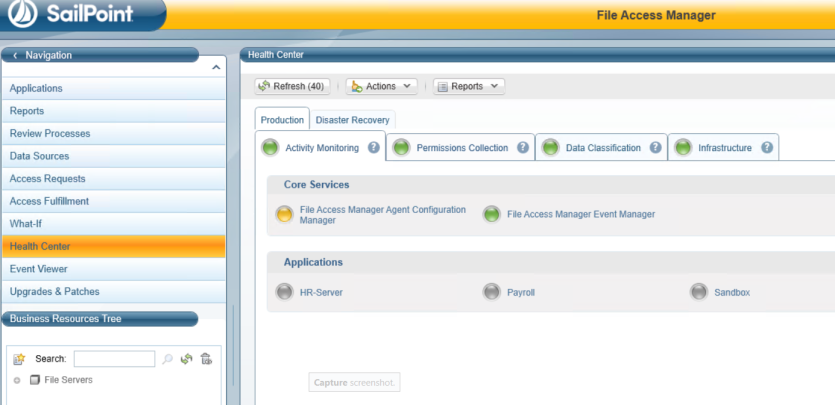835x405 pixels.
Task: Click the Business Resources Tree search field
Action: (x=114, y=359)
